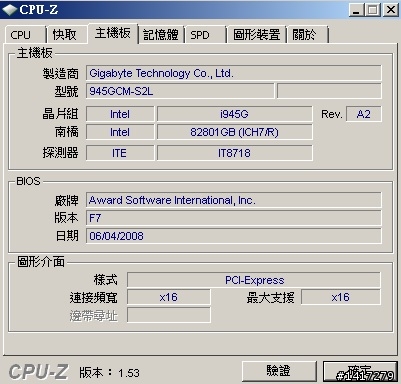Viewport: 401px width, 384px height.
Task: Click the i945G chipset value
Action: 235,114
